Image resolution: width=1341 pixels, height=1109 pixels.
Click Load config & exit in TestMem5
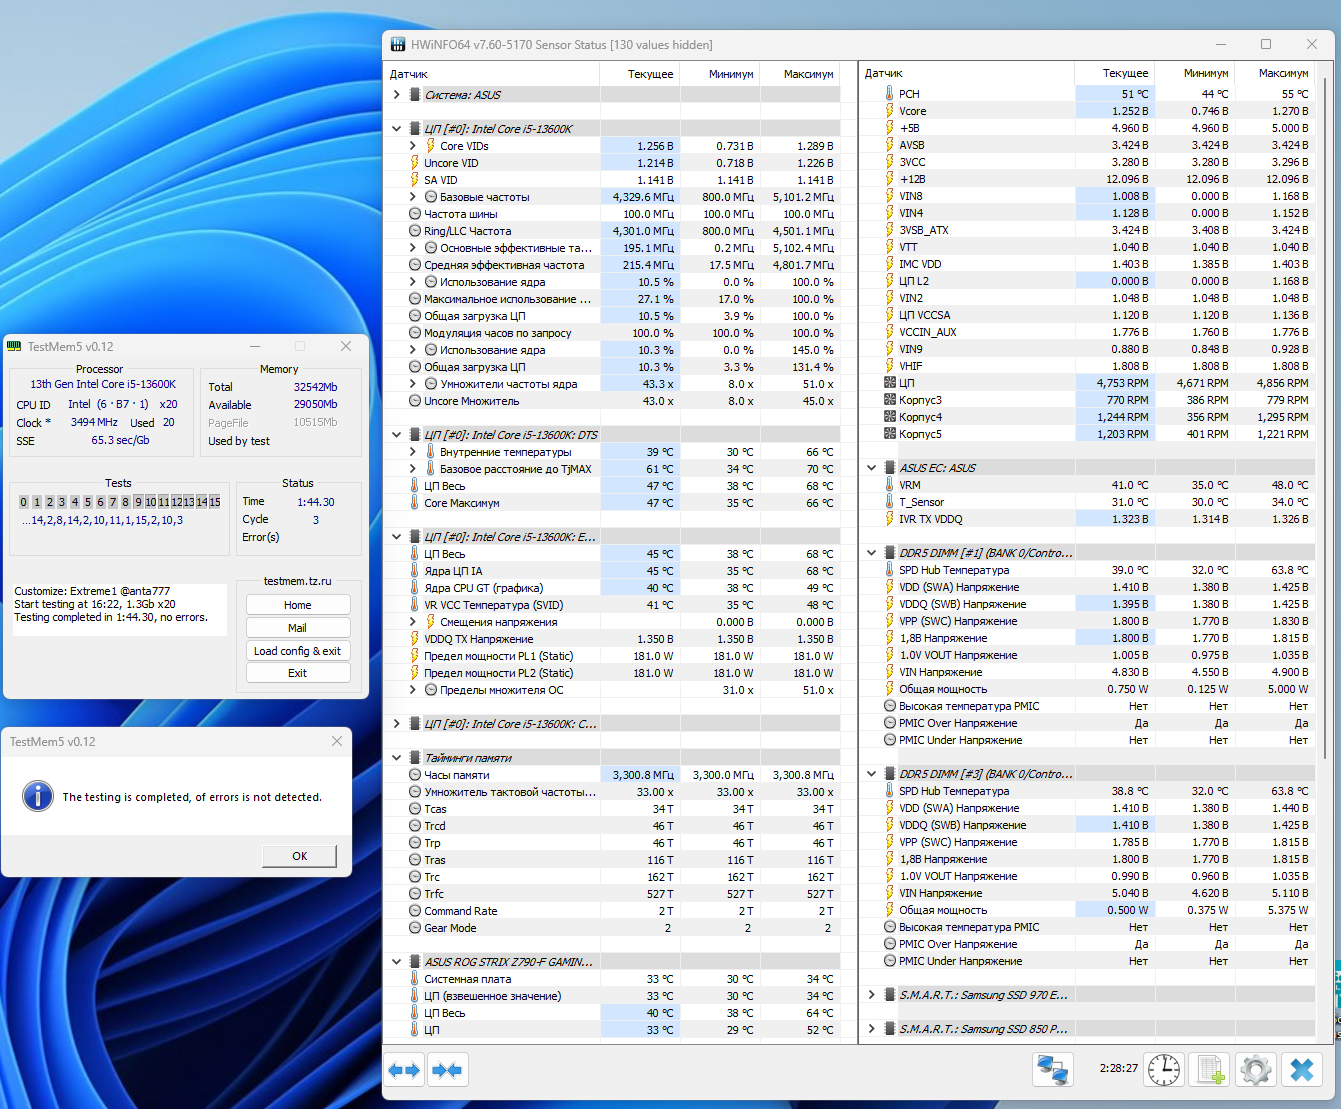pyautogui.click(x=298, y=651)
